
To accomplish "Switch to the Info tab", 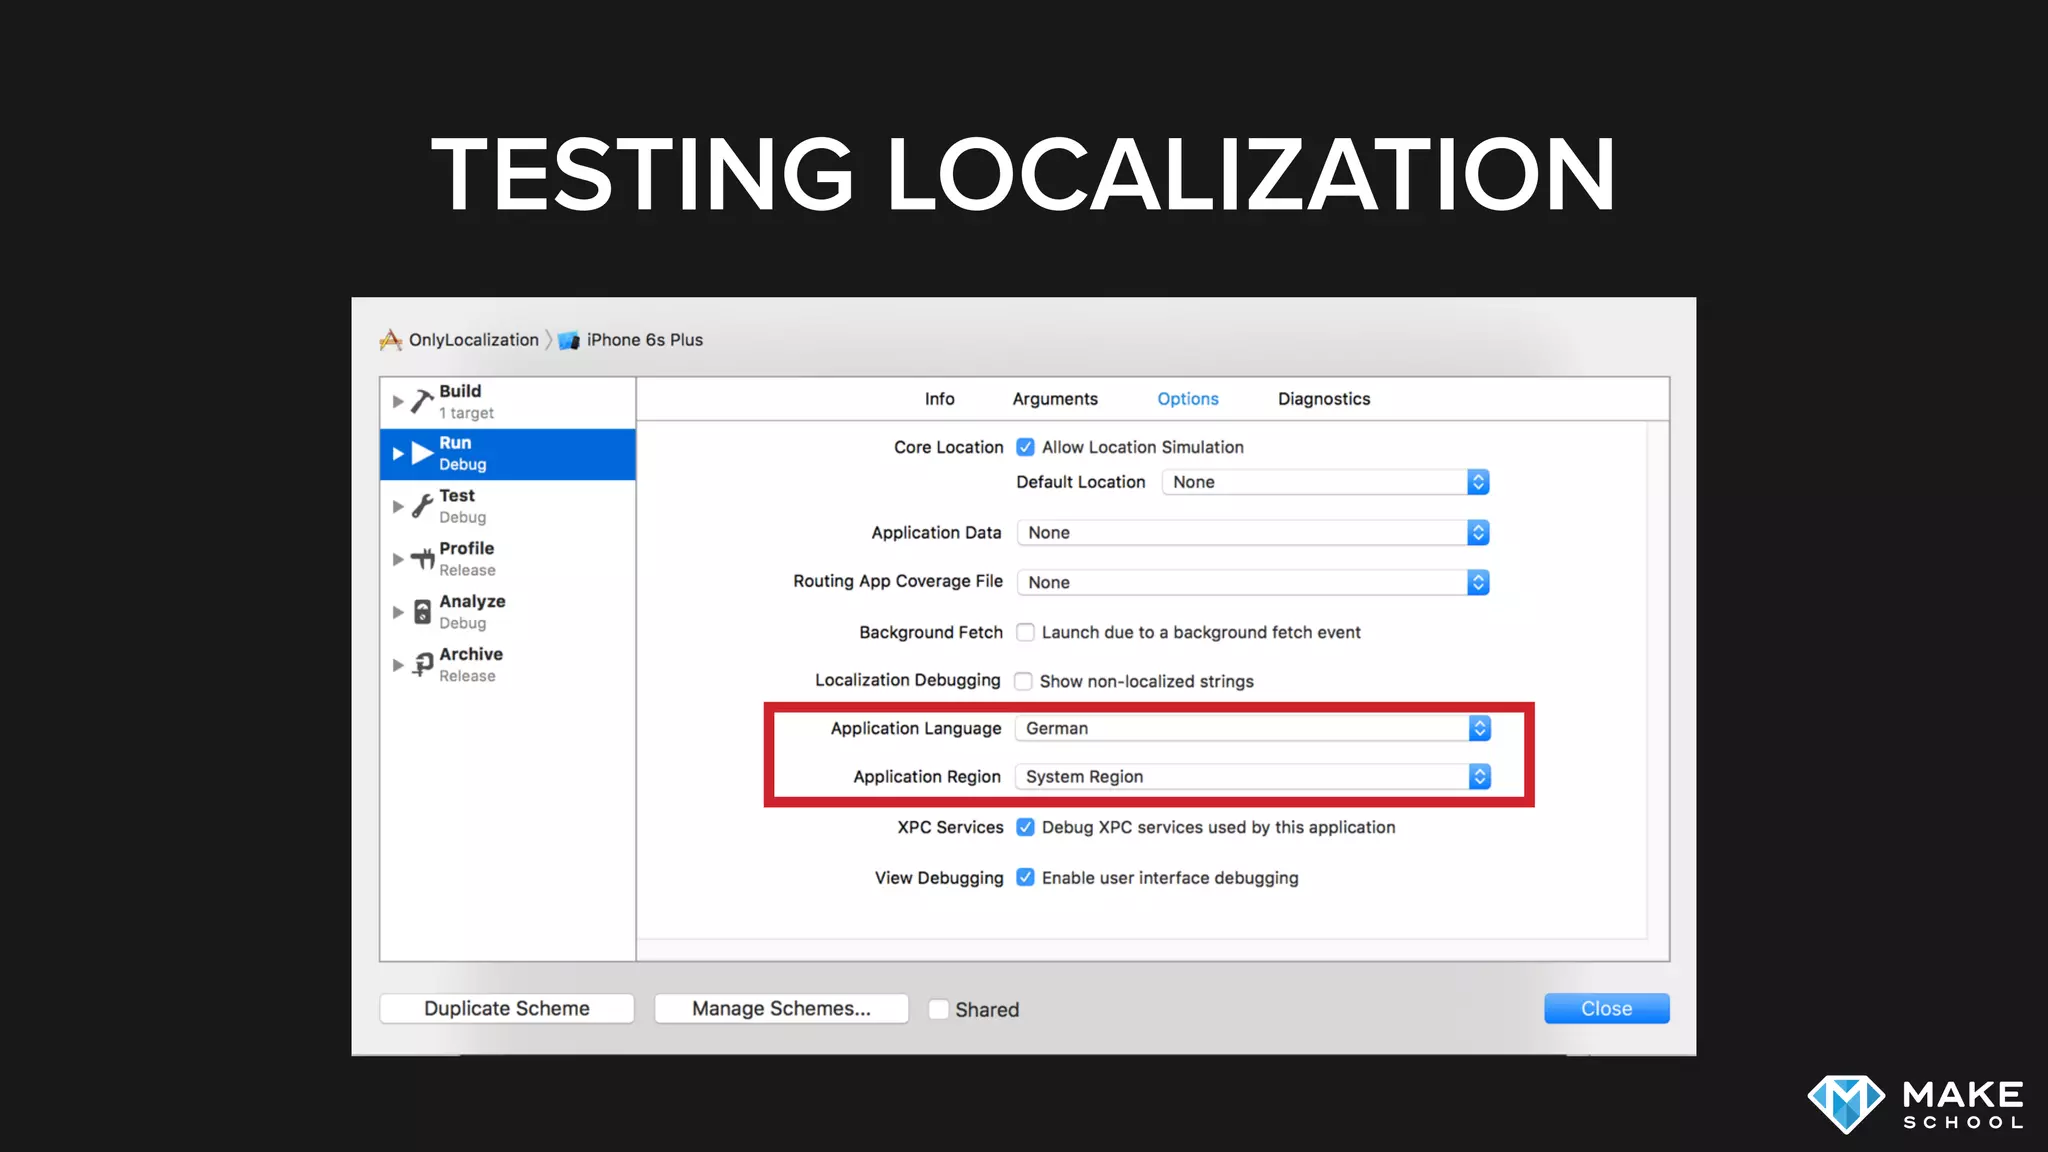I will pos(939,399).
